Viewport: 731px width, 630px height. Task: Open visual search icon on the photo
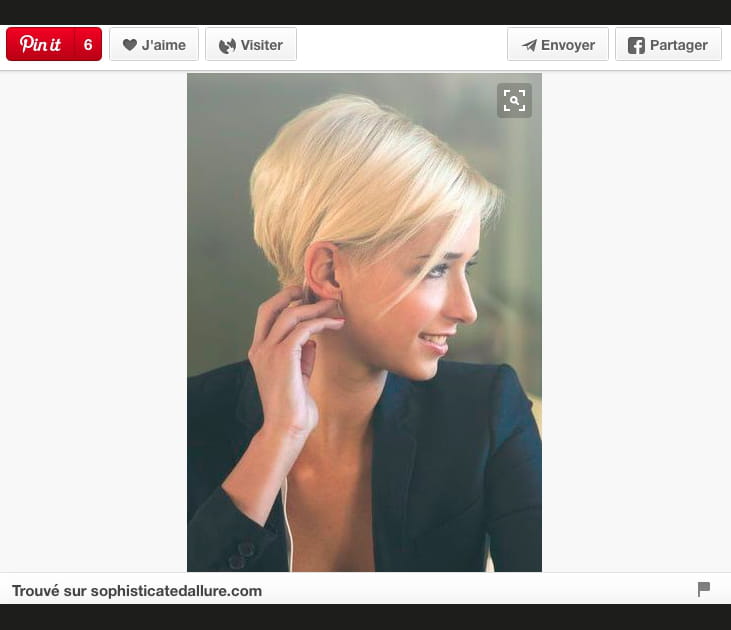(x=514, y=100)
